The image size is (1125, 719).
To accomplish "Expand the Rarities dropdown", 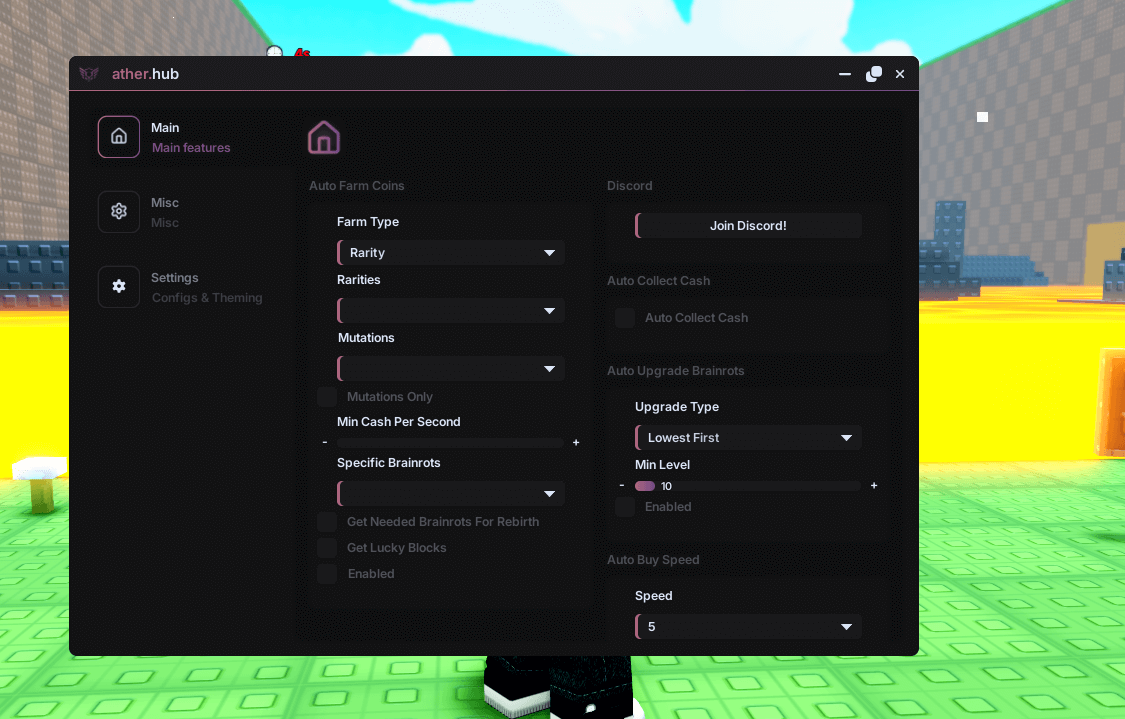I will (451, 311).
